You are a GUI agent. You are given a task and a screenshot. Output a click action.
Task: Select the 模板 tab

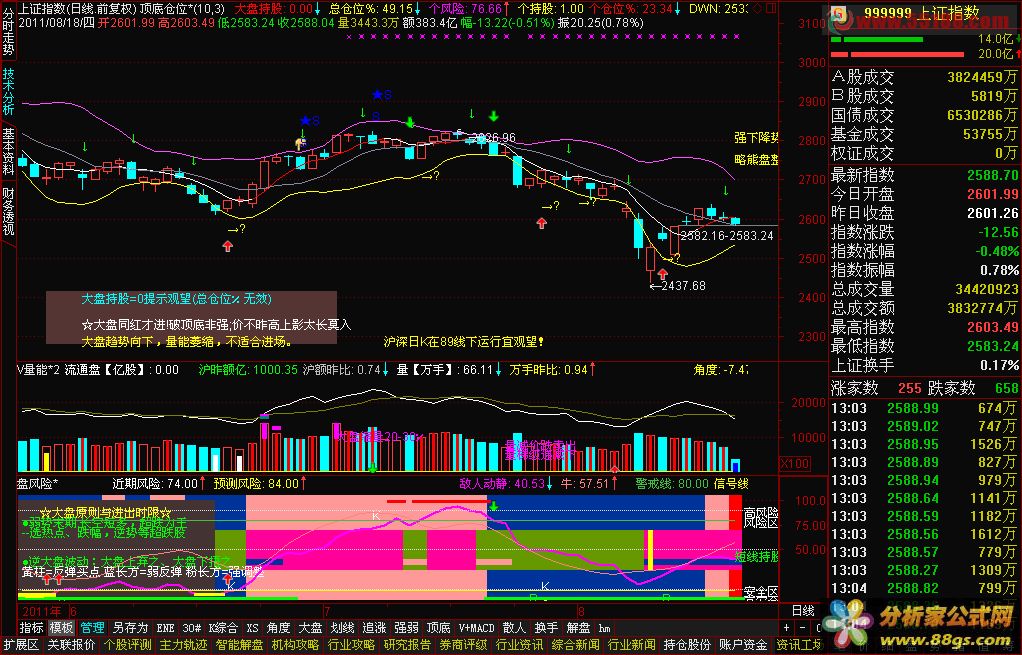tap(61, 628)
